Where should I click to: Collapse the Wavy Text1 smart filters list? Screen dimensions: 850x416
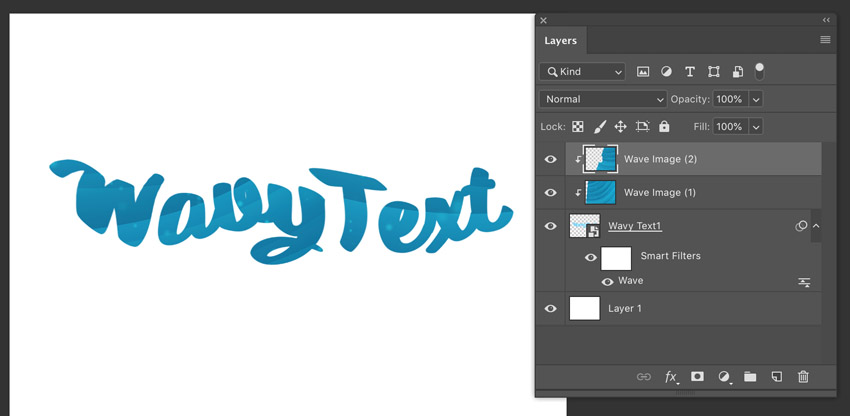coord(816,227)
